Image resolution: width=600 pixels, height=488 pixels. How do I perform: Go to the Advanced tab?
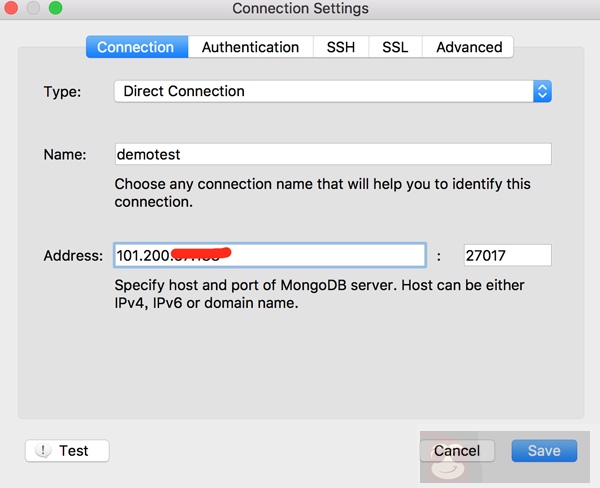468,47
